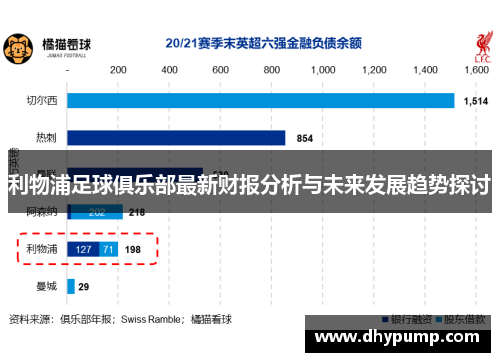Click the 热刺 dark blue bar

pyautogui.click(x=176, y=138)
